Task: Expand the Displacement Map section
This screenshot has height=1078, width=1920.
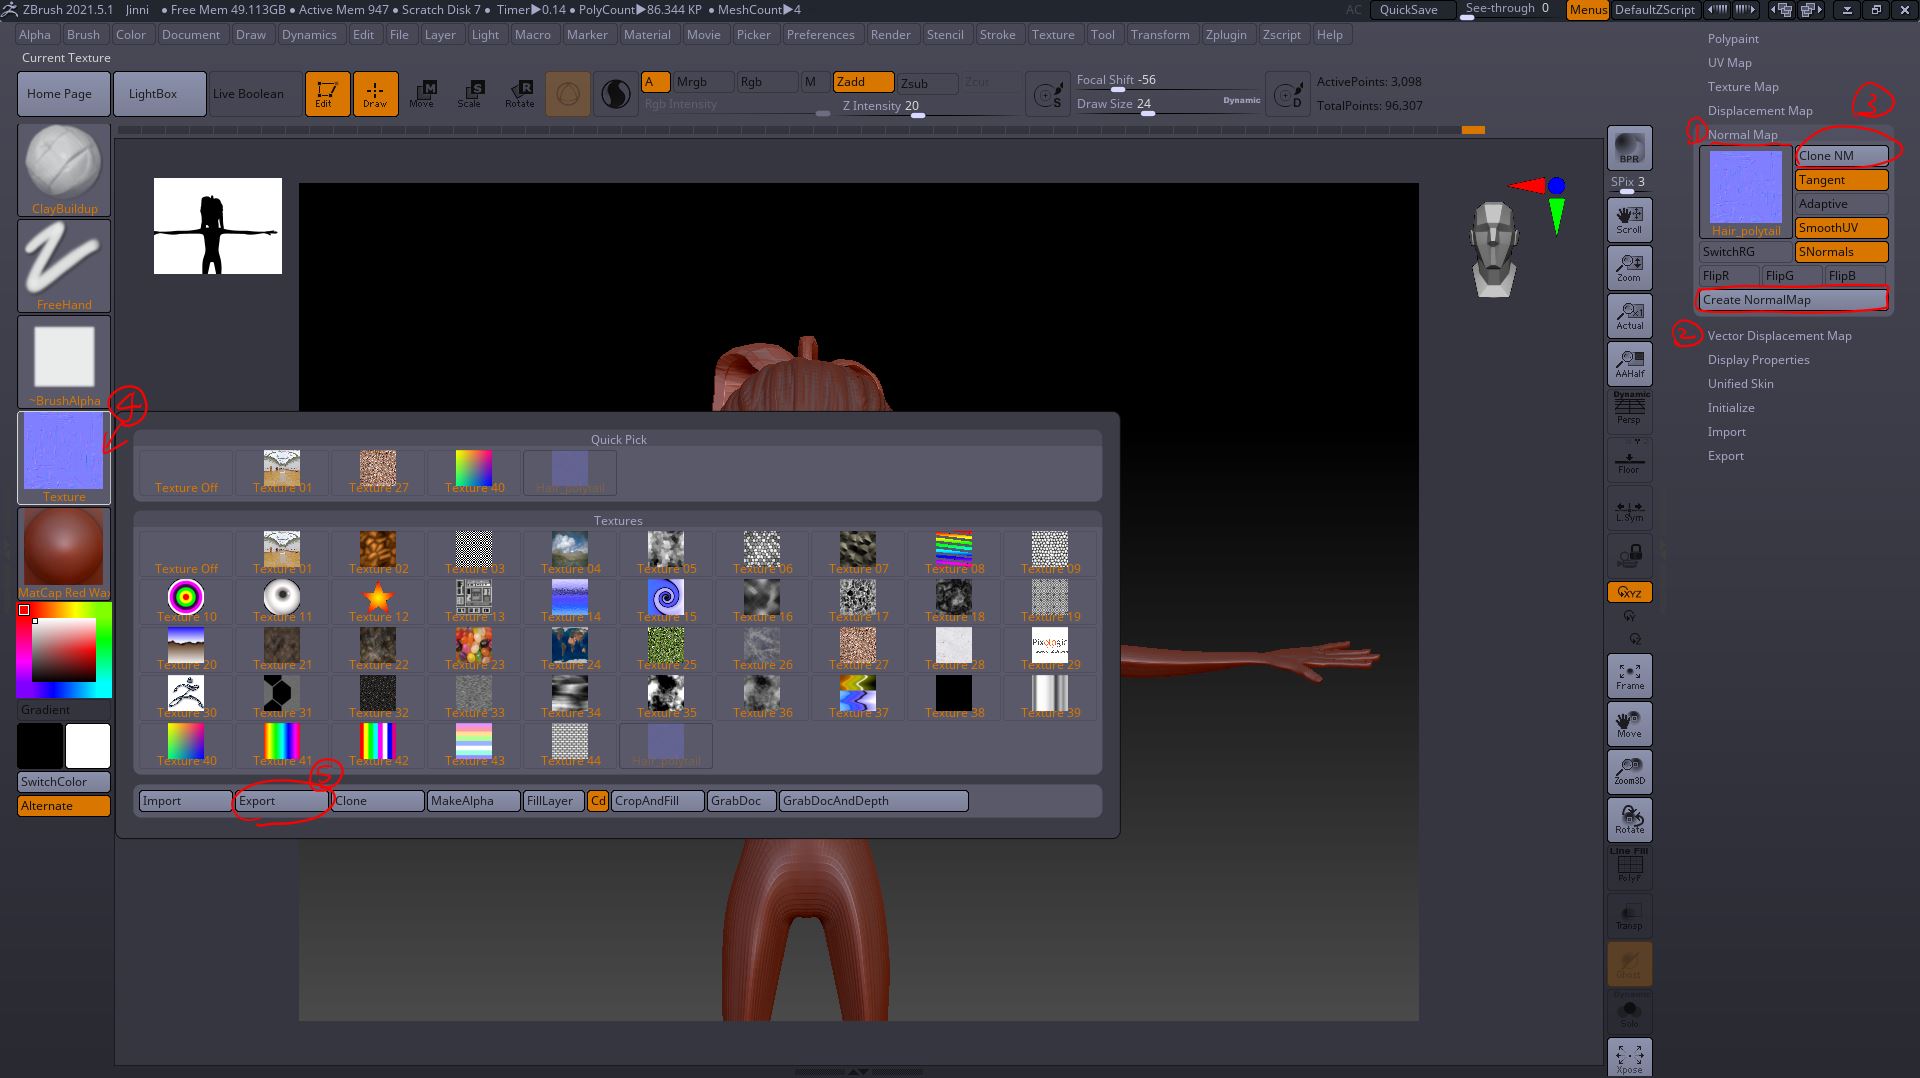Action: click(x=1760, y=110)
